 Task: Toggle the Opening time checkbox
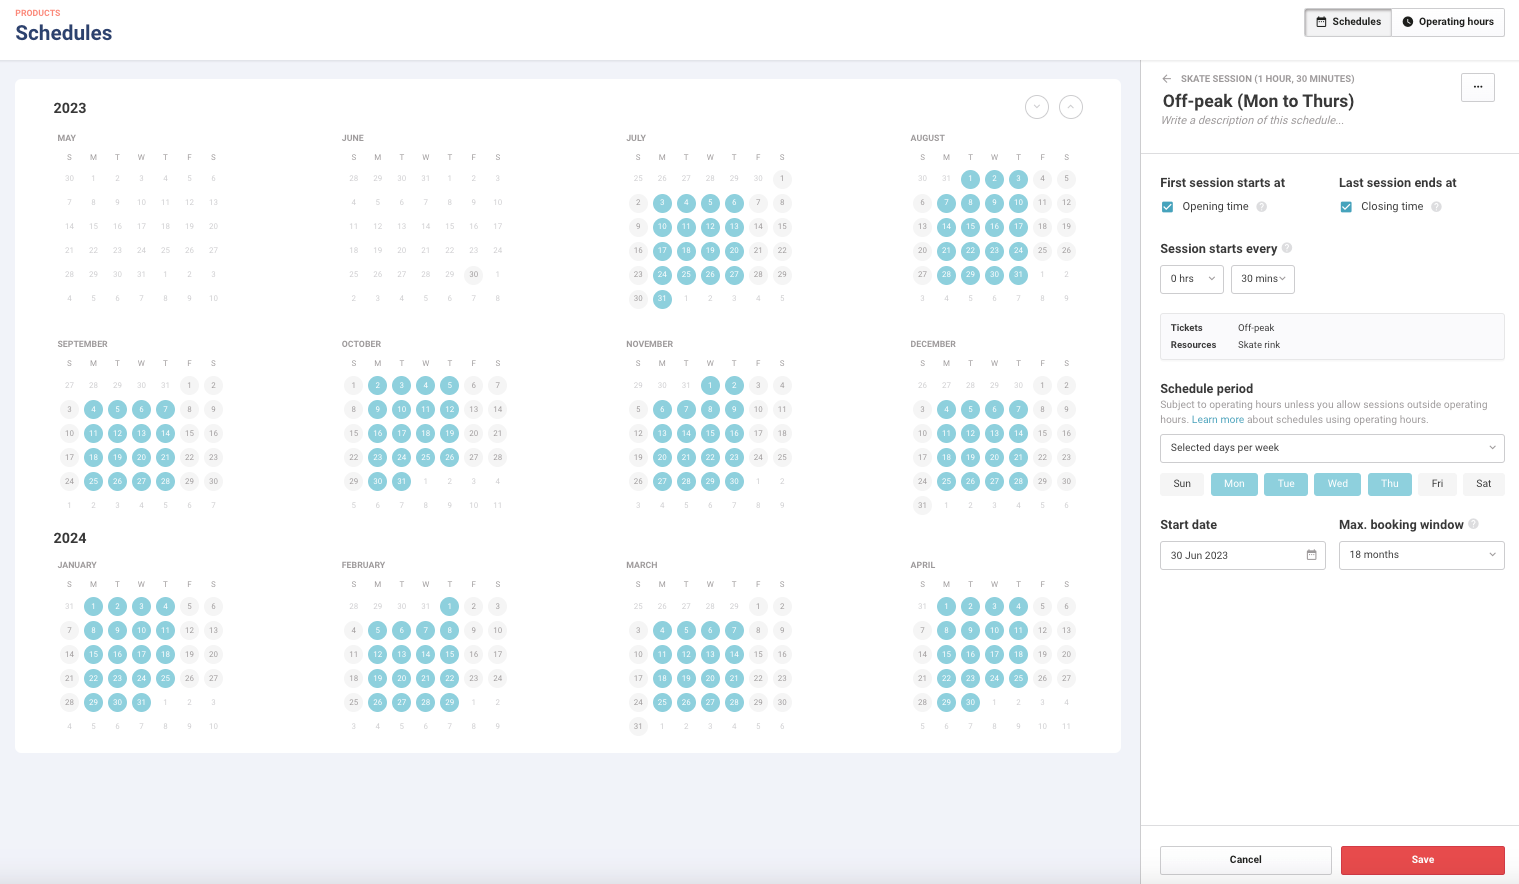[1167, 207]
